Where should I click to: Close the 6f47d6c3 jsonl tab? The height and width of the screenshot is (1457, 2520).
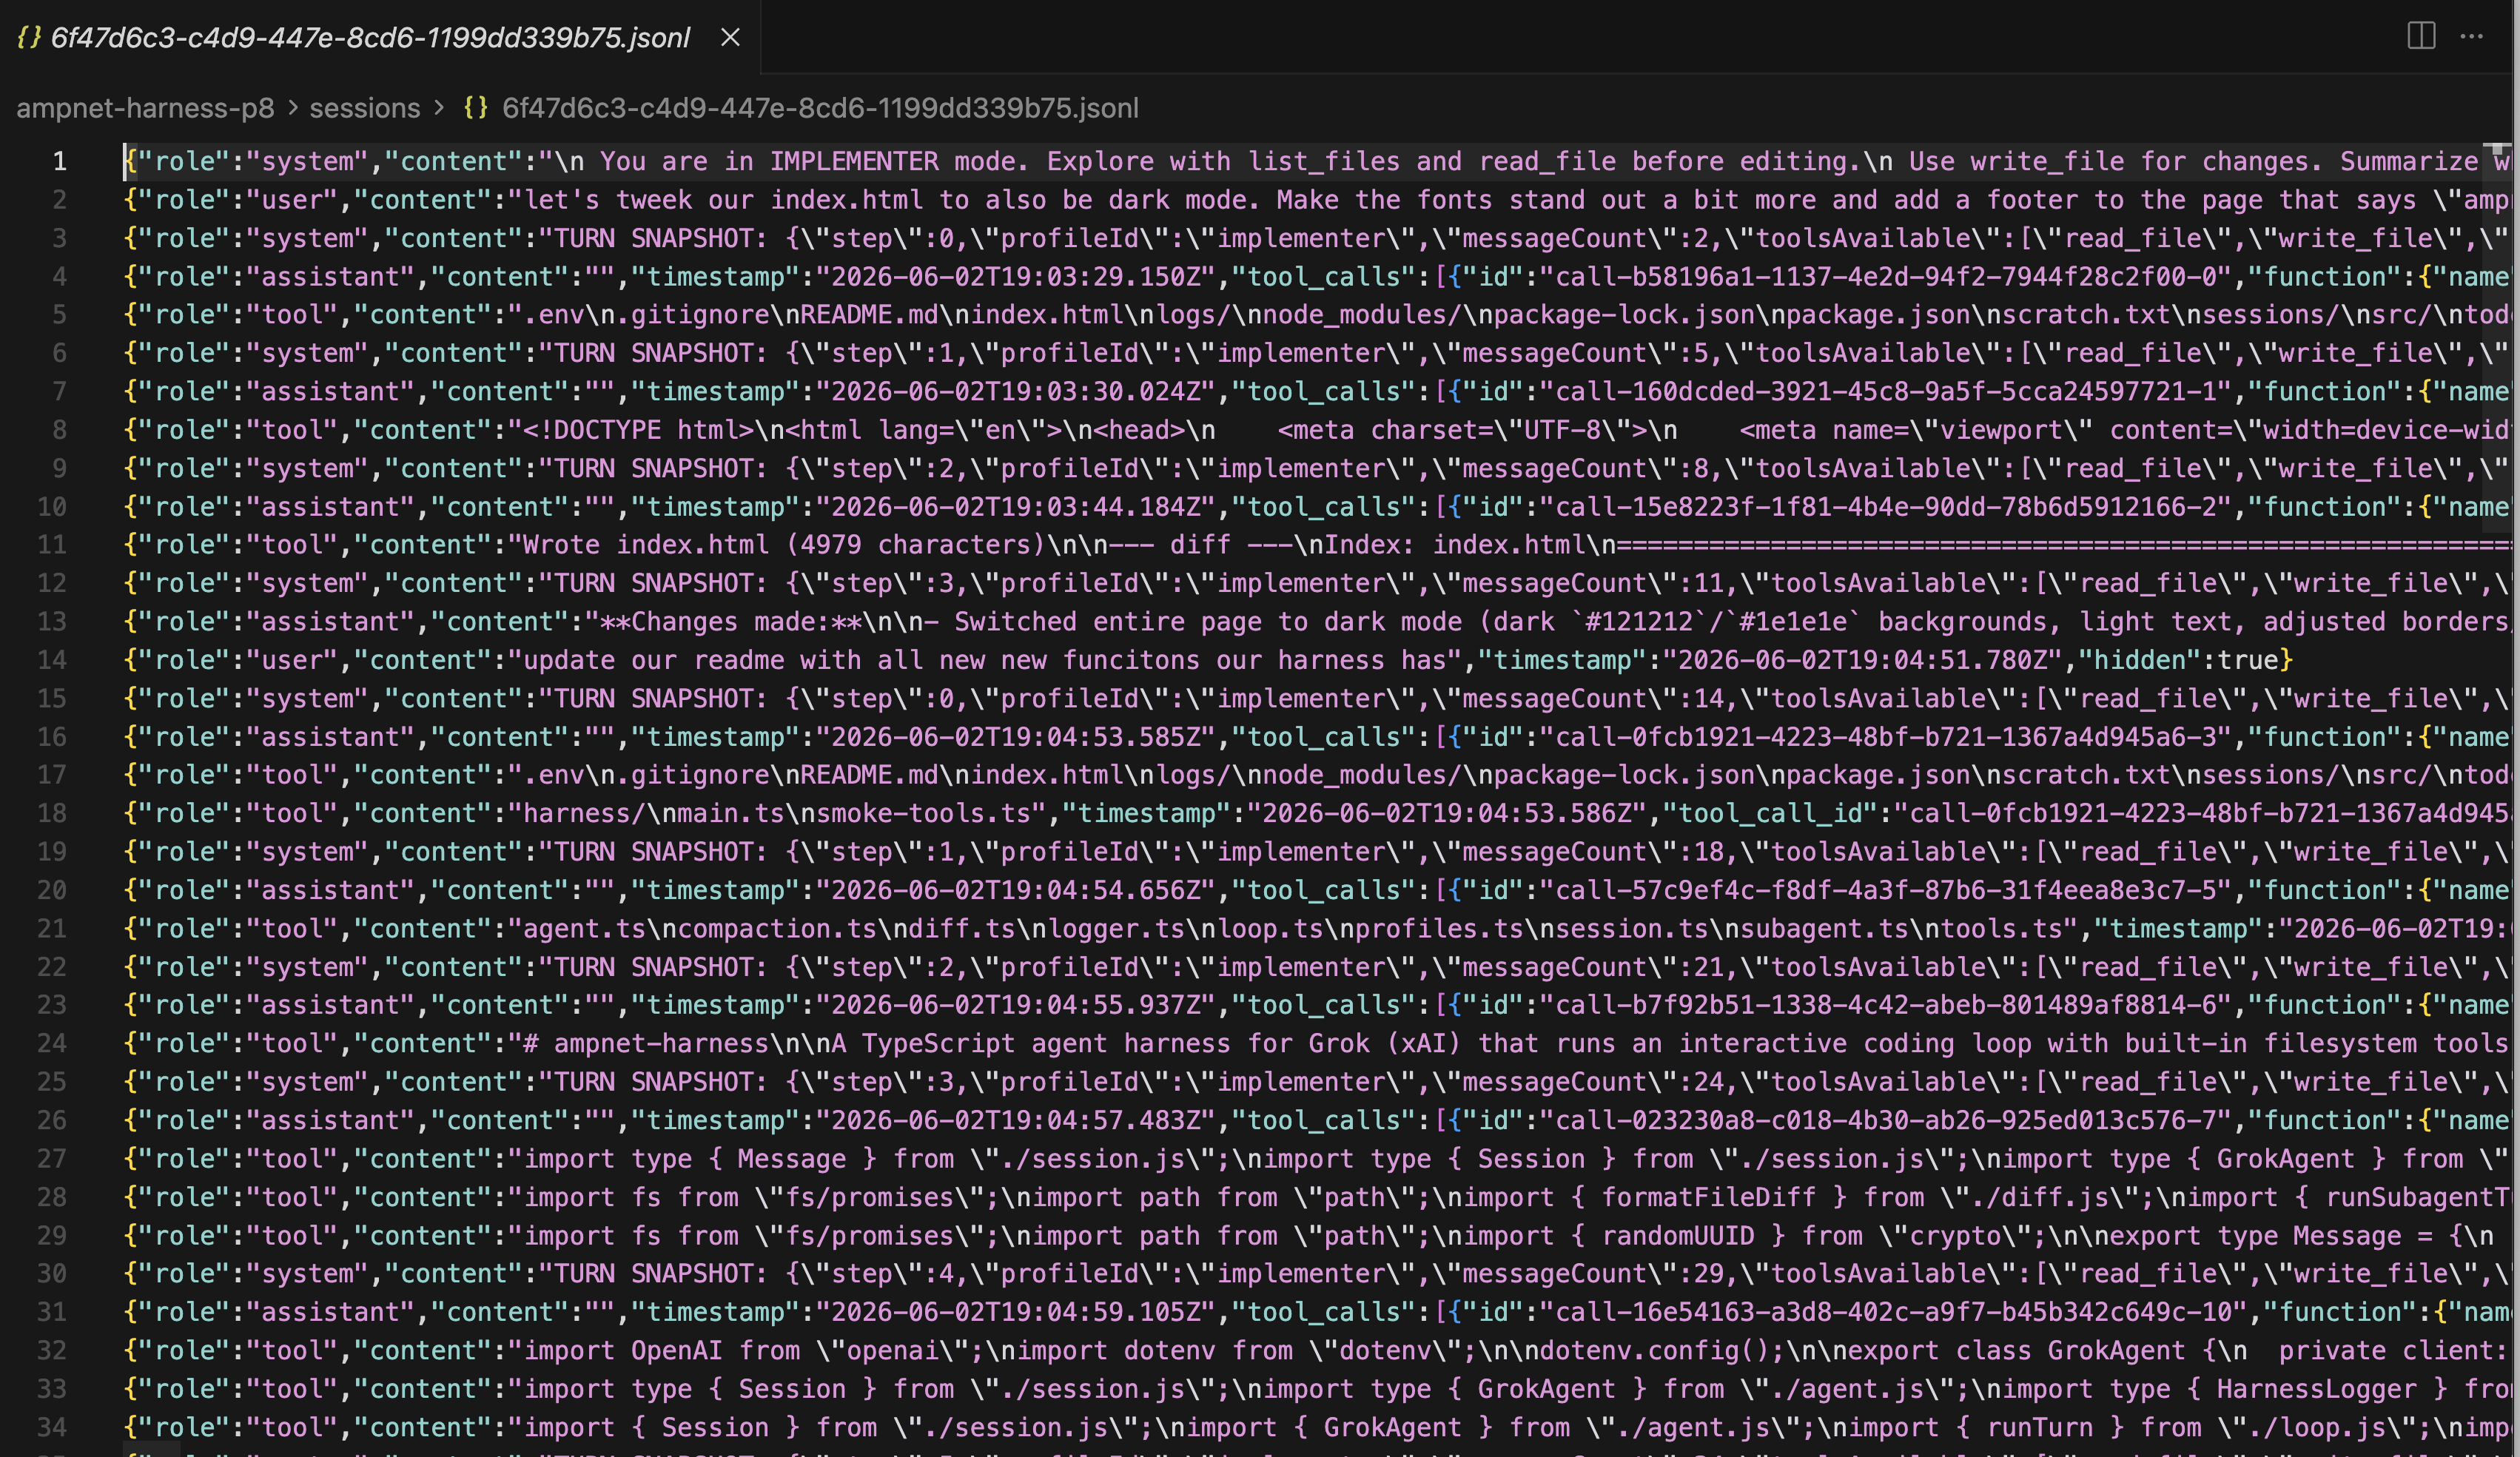pyautogui.click(x=731, y=37)
